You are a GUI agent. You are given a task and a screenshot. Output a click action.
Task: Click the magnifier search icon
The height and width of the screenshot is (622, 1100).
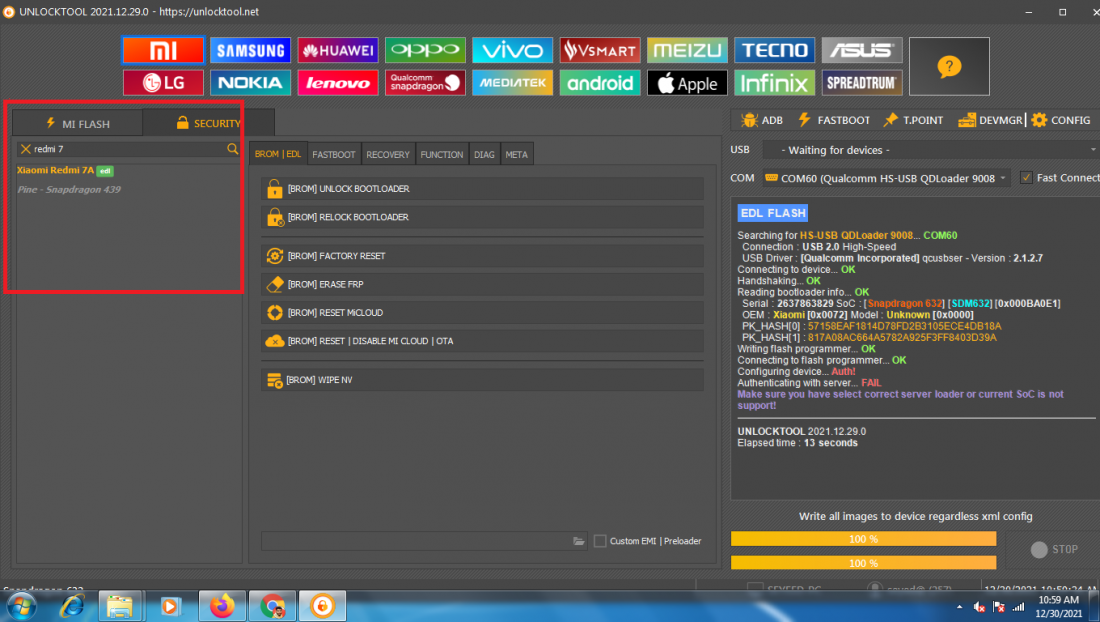232,149
